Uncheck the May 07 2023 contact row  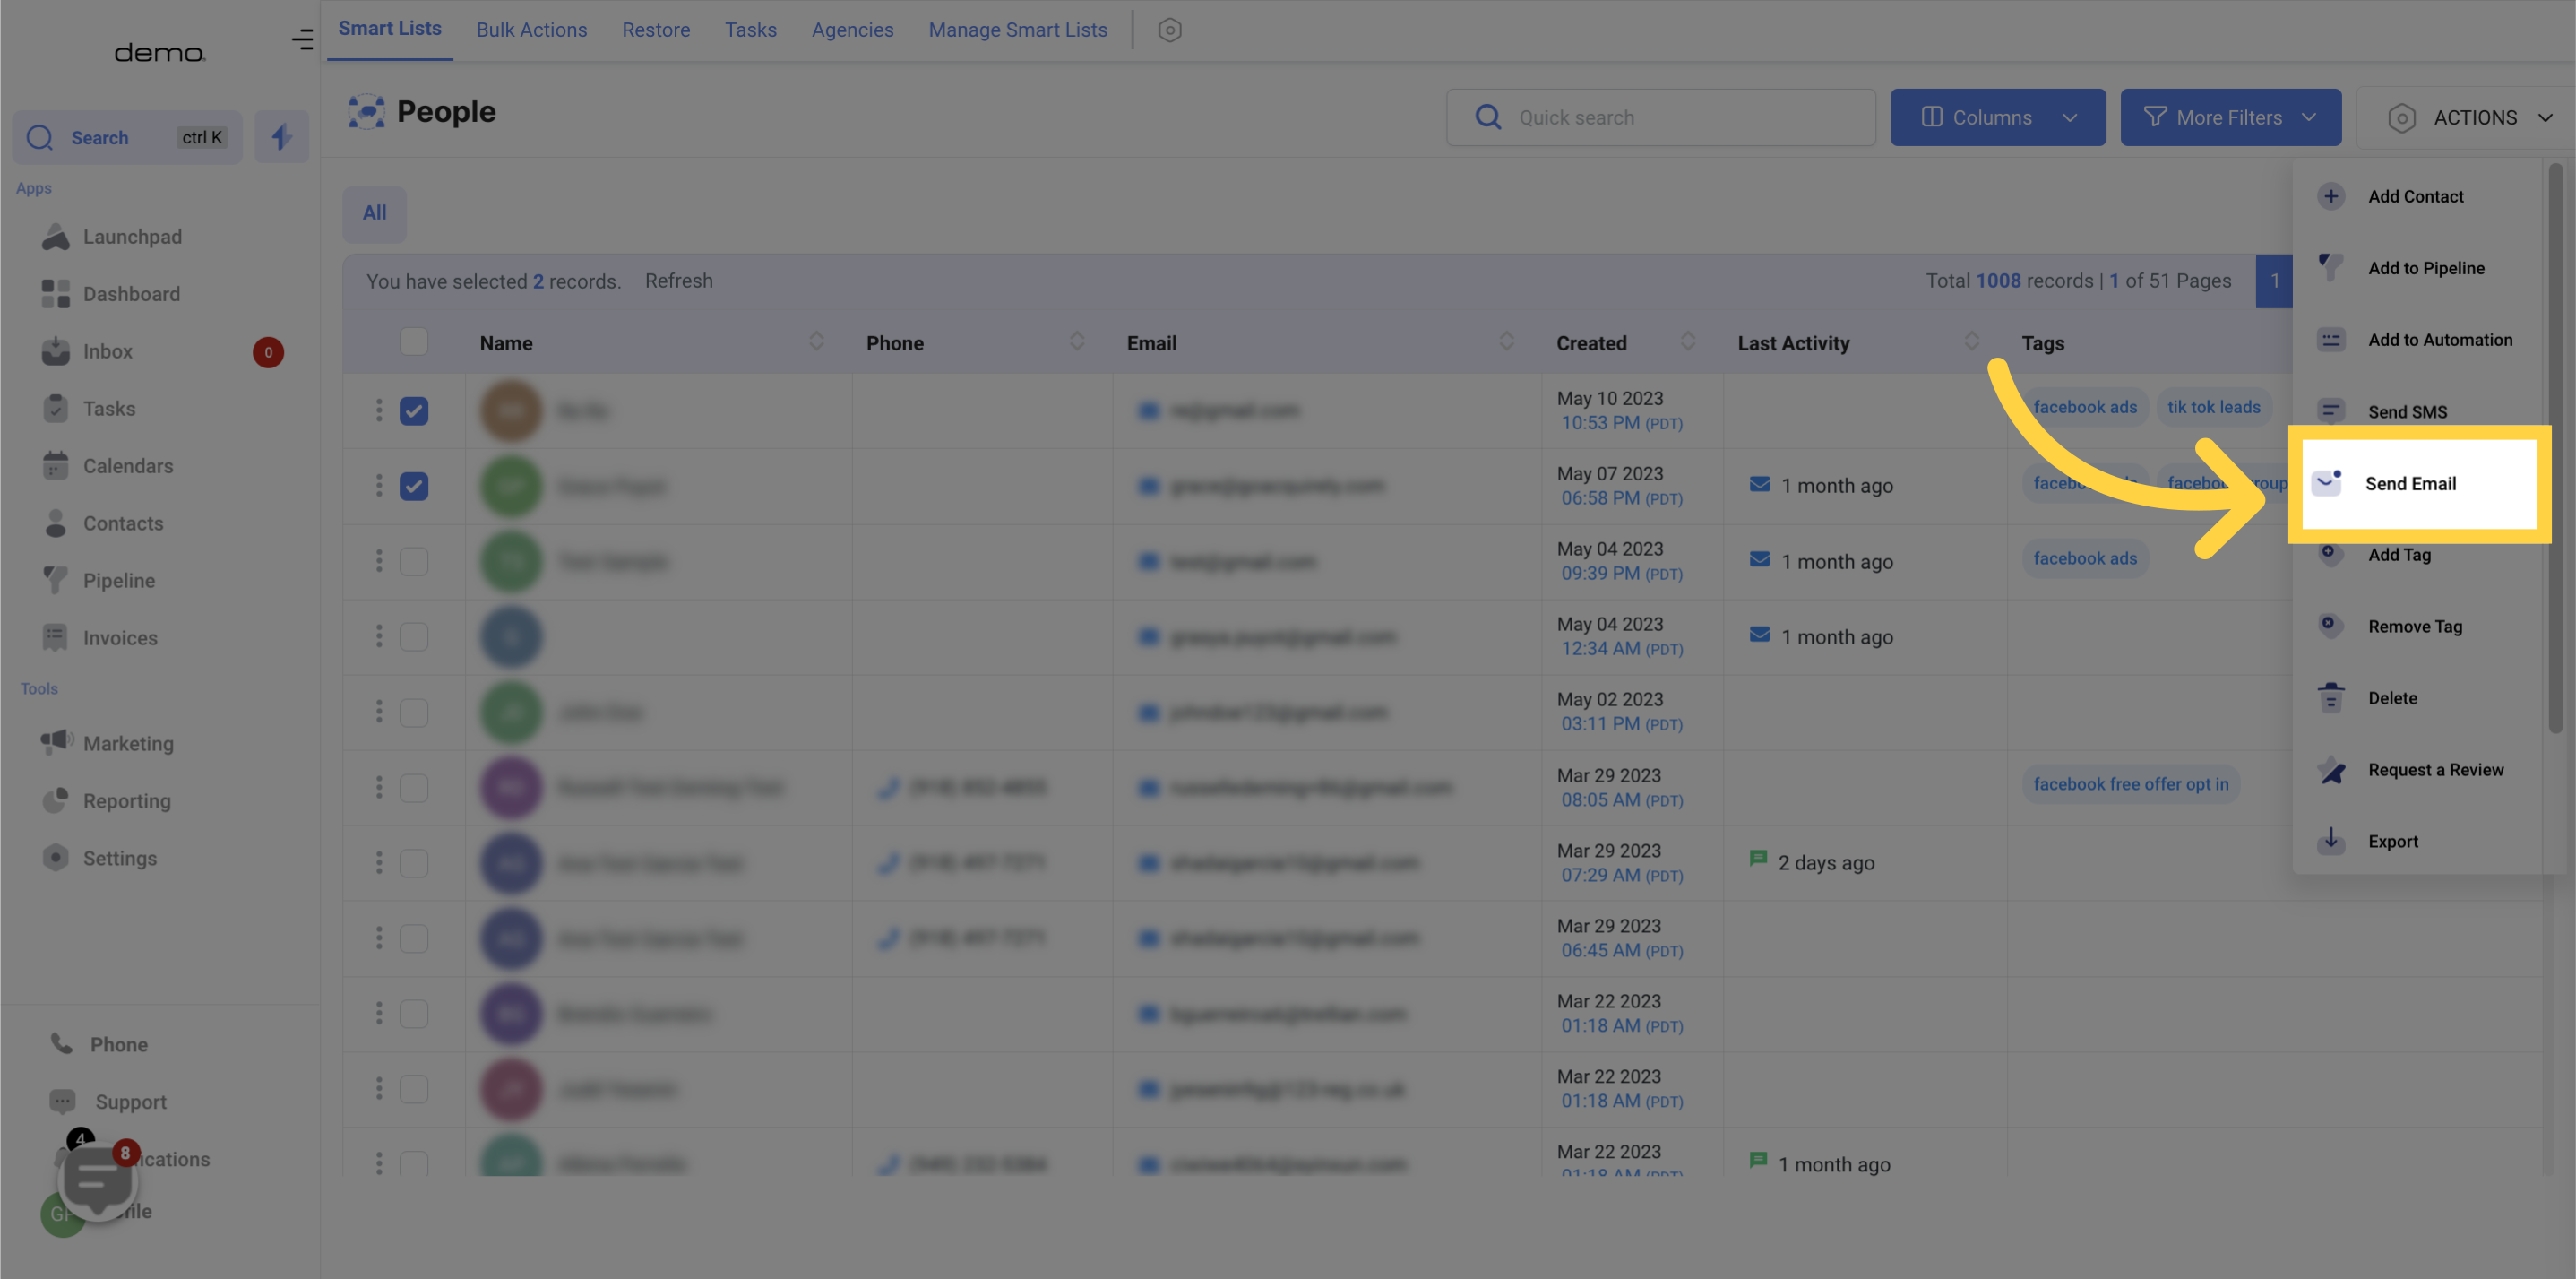pyautogui.click(x=413, y=486)
